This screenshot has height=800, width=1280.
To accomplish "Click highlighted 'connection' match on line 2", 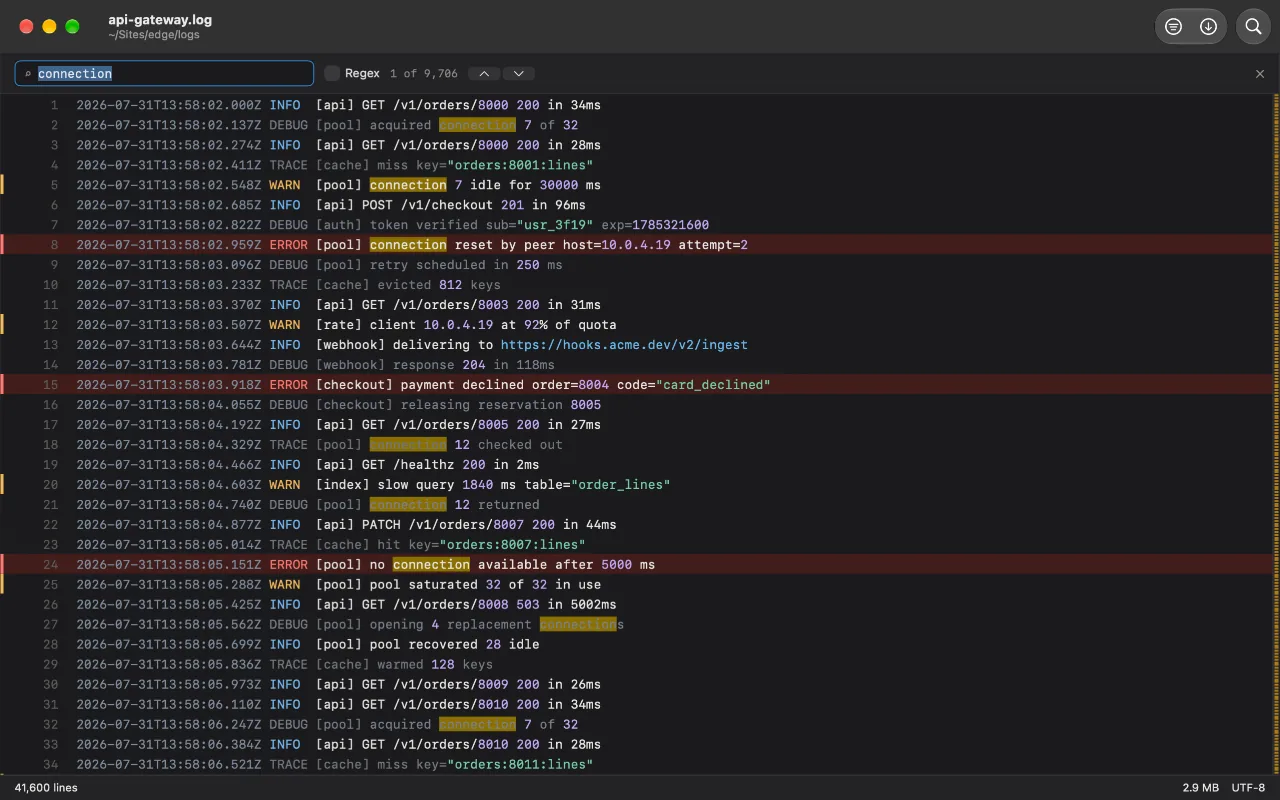I will pos(478,125).
